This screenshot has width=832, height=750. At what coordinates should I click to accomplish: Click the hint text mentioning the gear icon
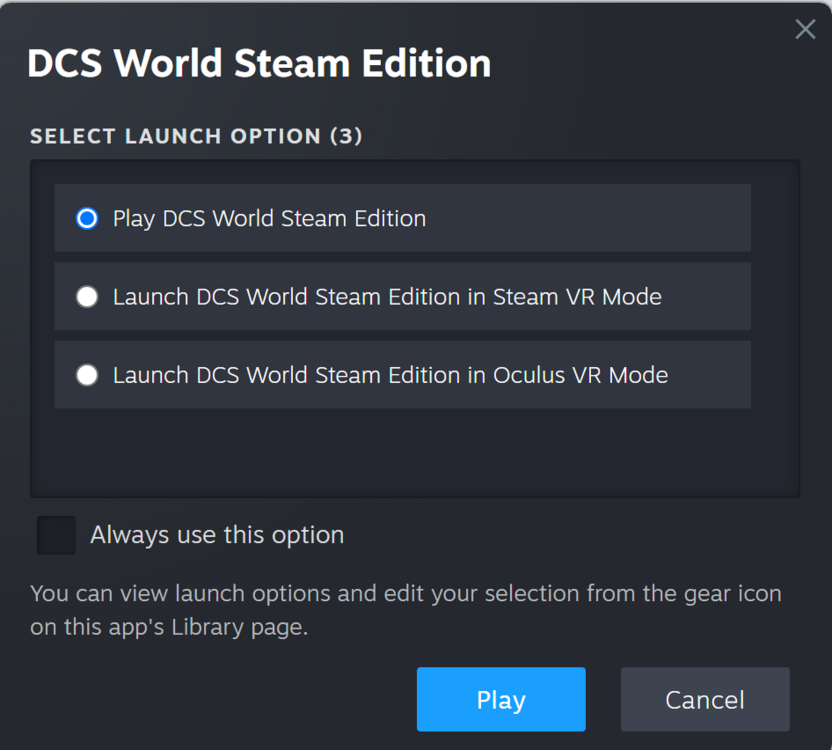[x=405, y=594]
